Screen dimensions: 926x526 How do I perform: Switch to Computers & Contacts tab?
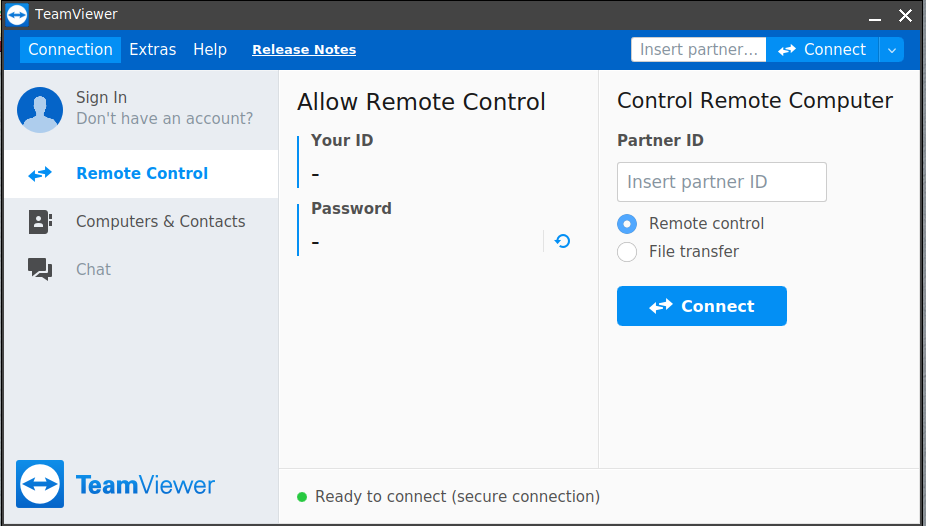point(141,221)
